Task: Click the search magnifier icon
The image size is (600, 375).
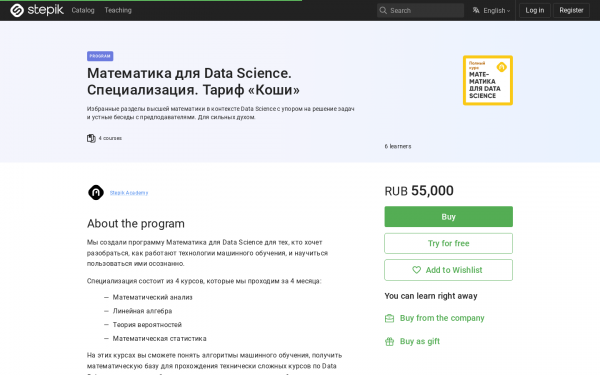Action: (383, 10)
